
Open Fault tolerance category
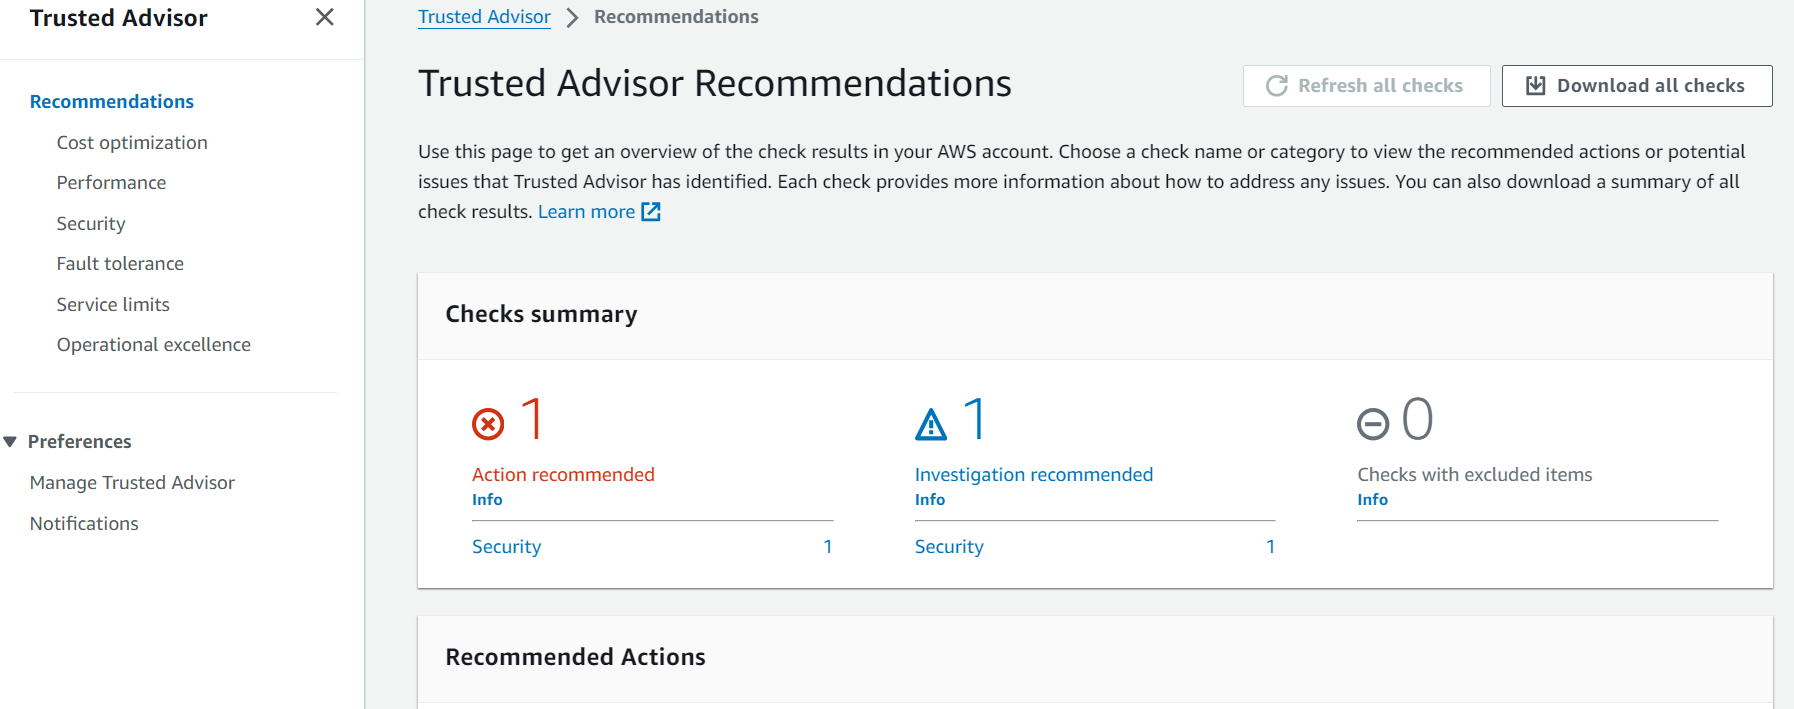[120, 264]
